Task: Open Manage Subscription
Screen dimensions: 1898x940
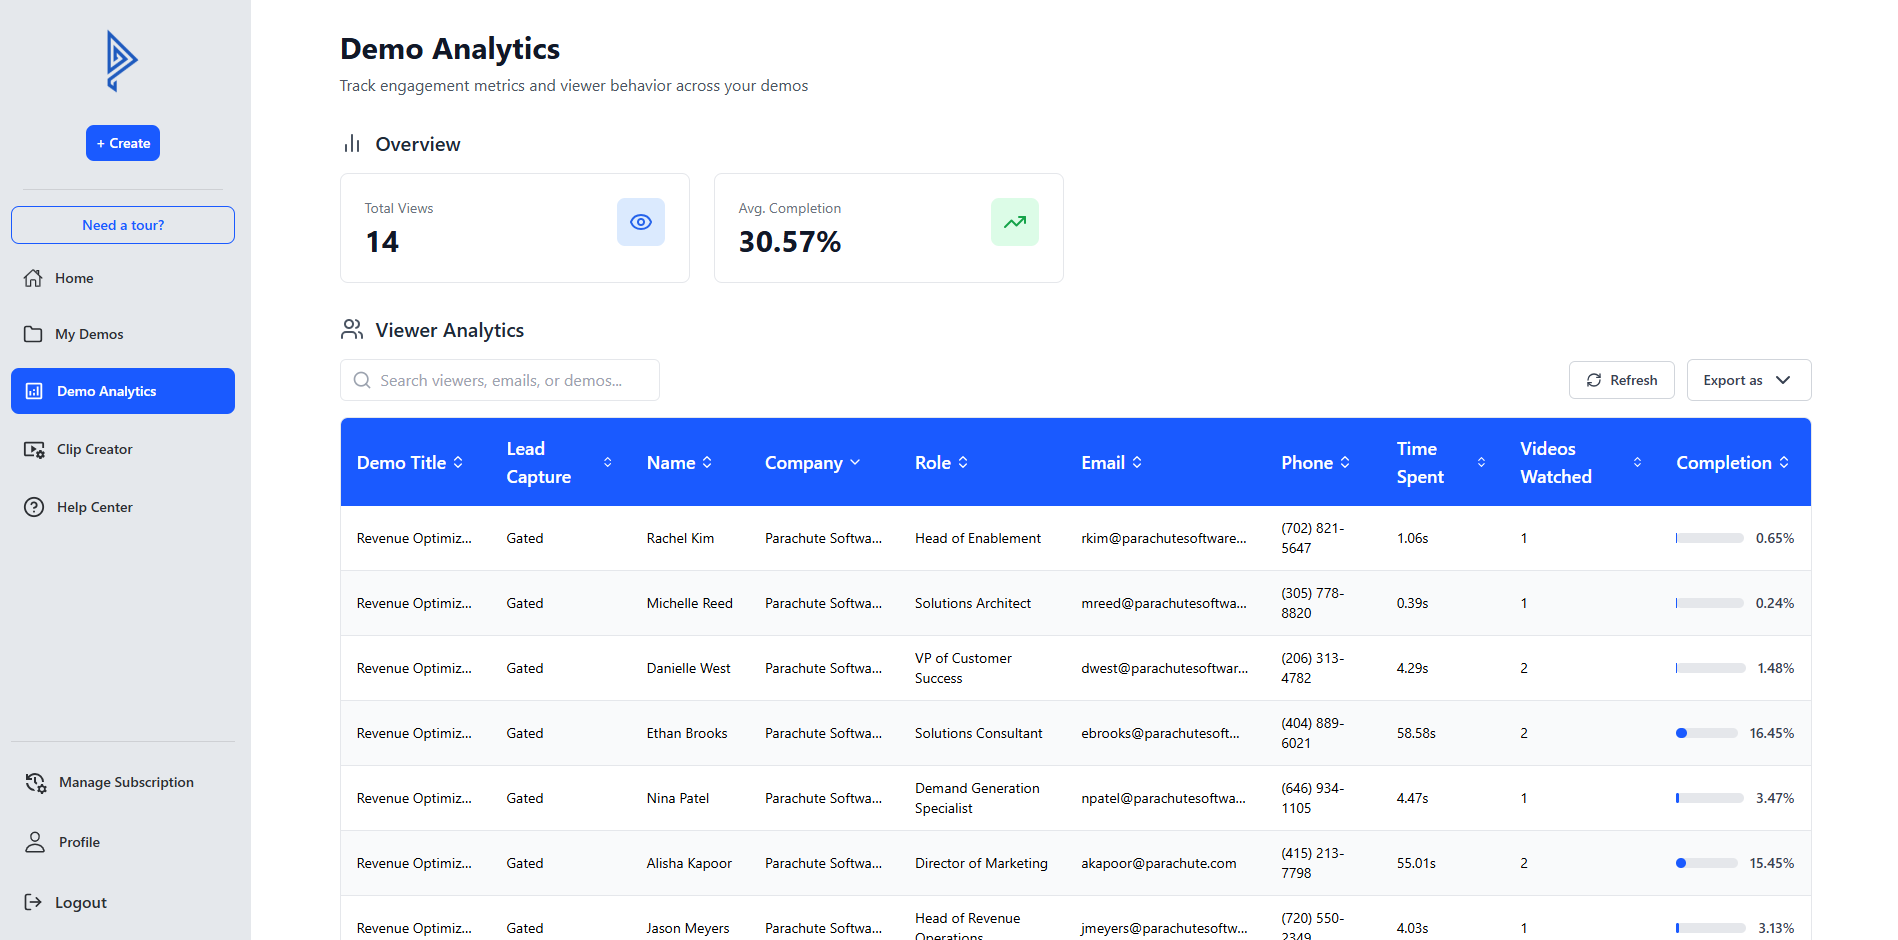Action: click(123, 782)
